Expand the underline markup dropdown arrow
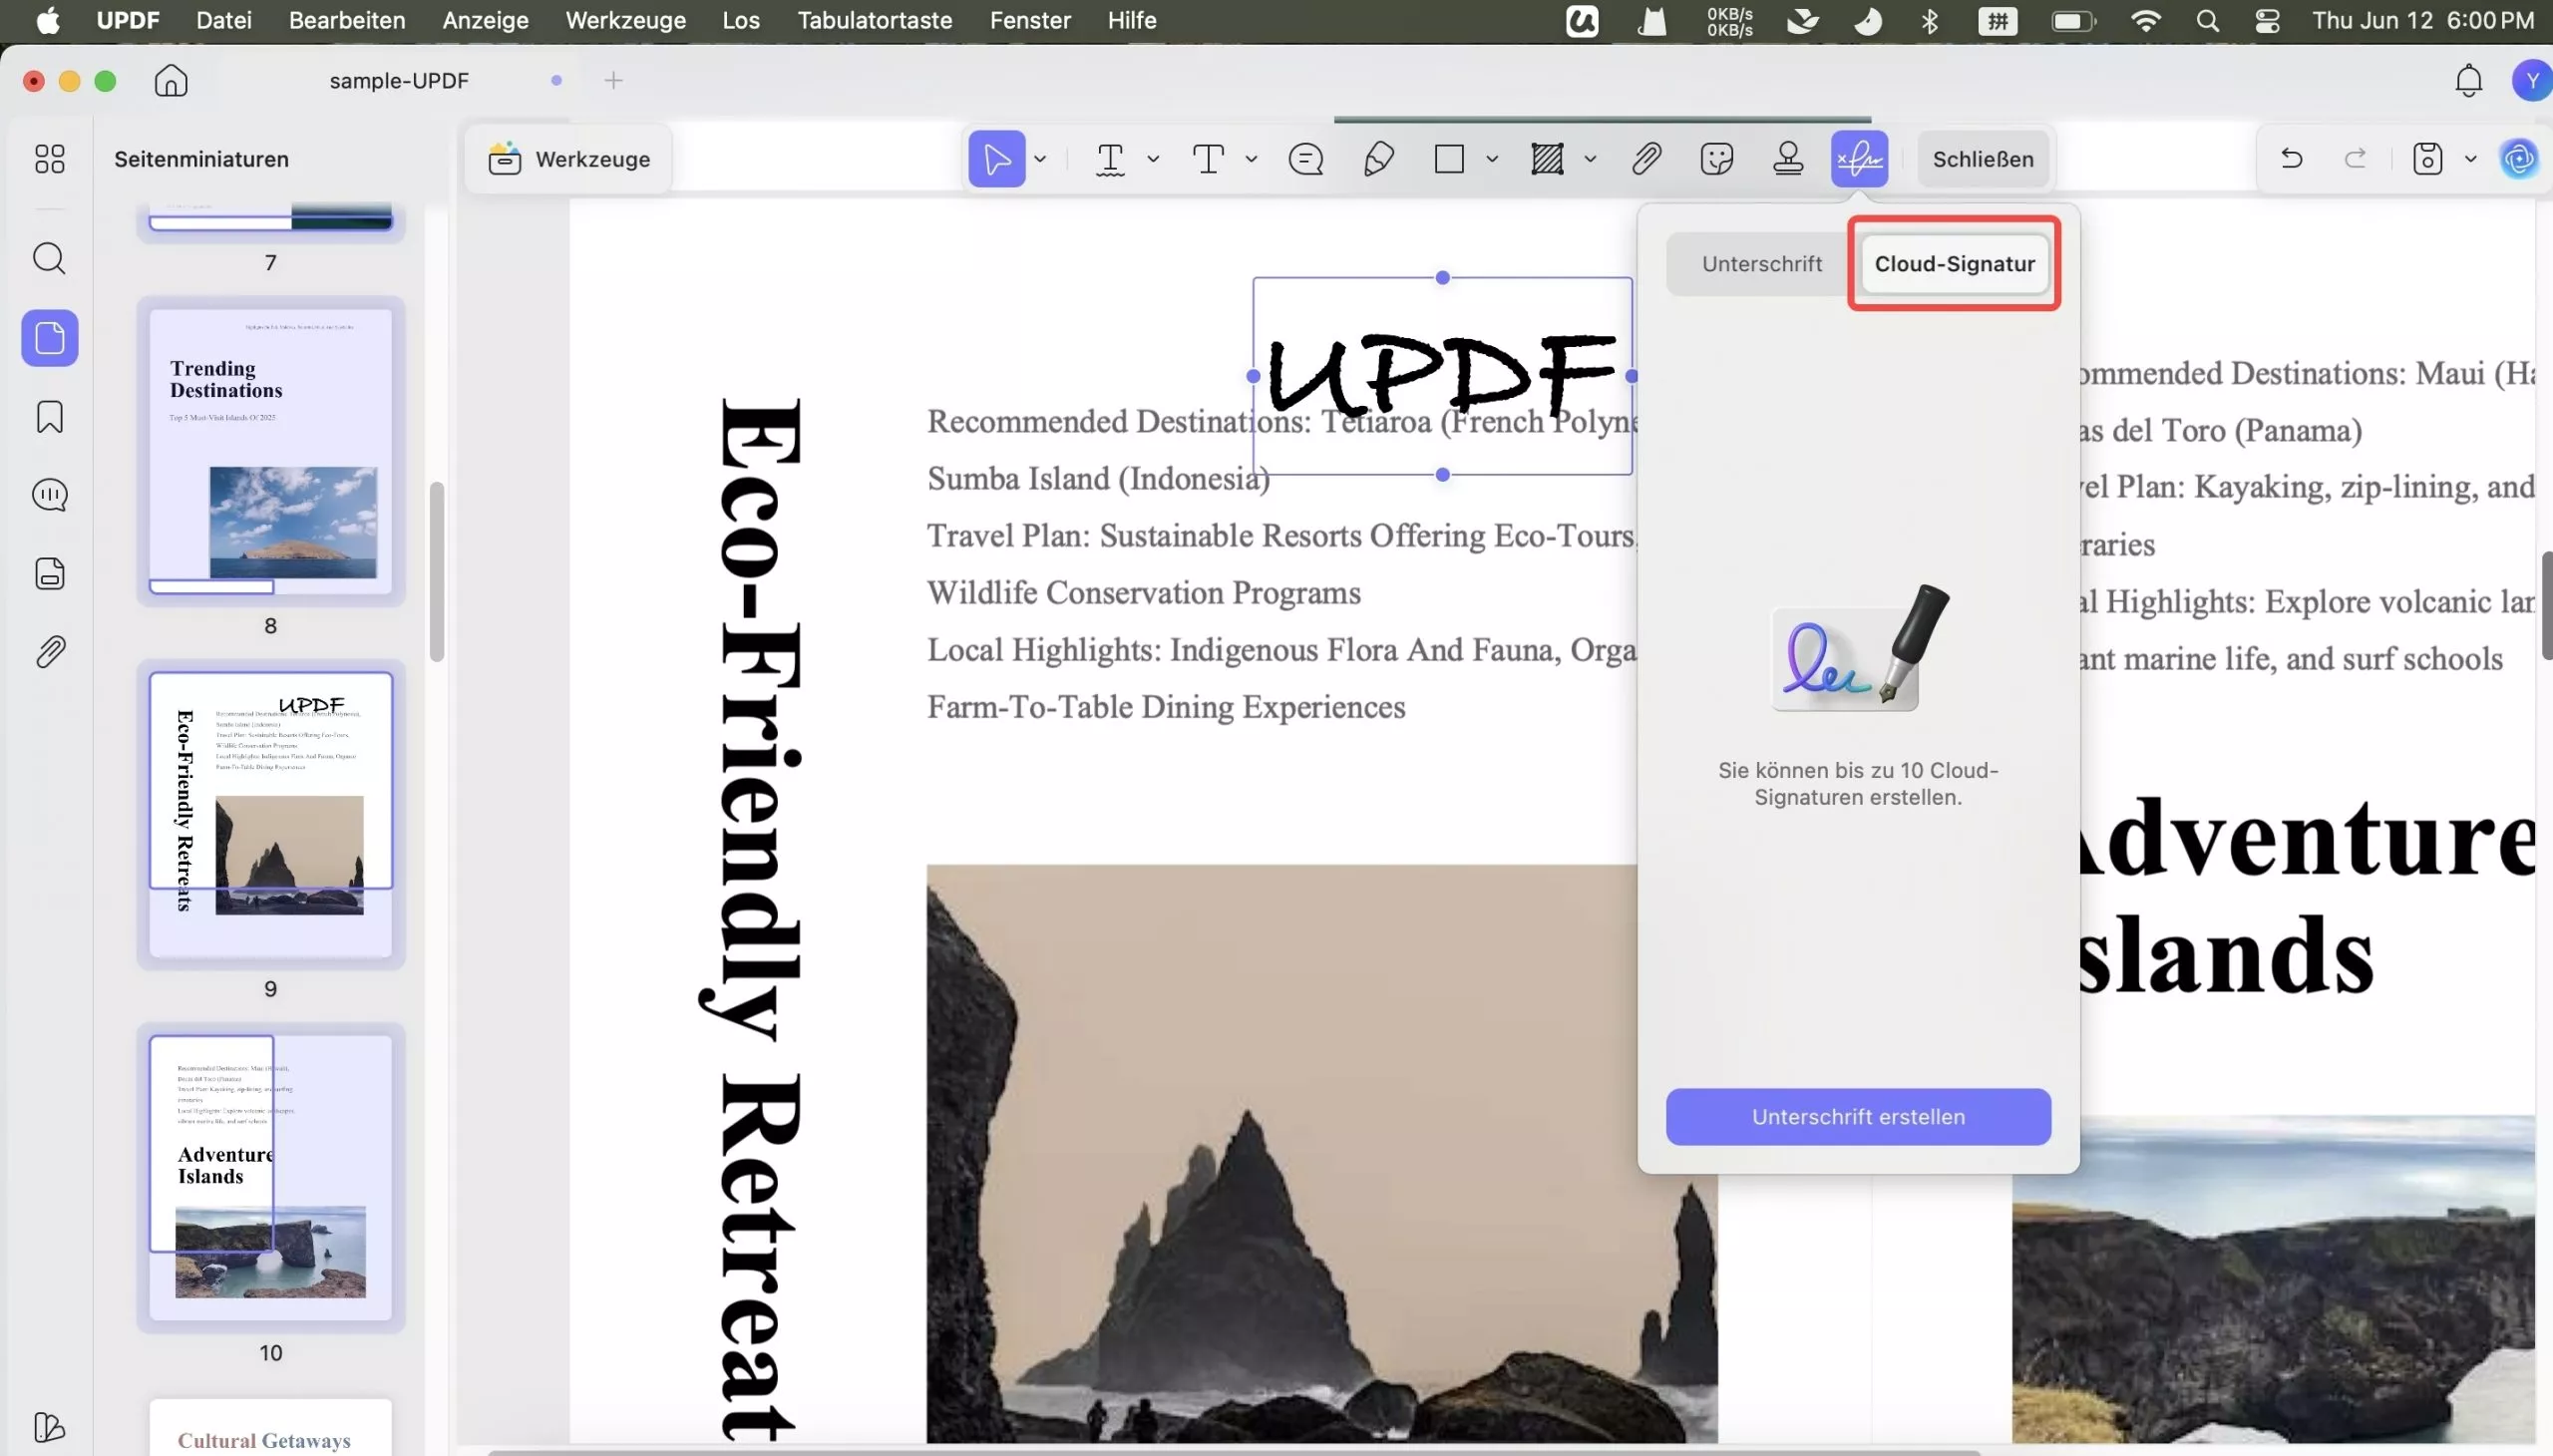 (1153, 159)
